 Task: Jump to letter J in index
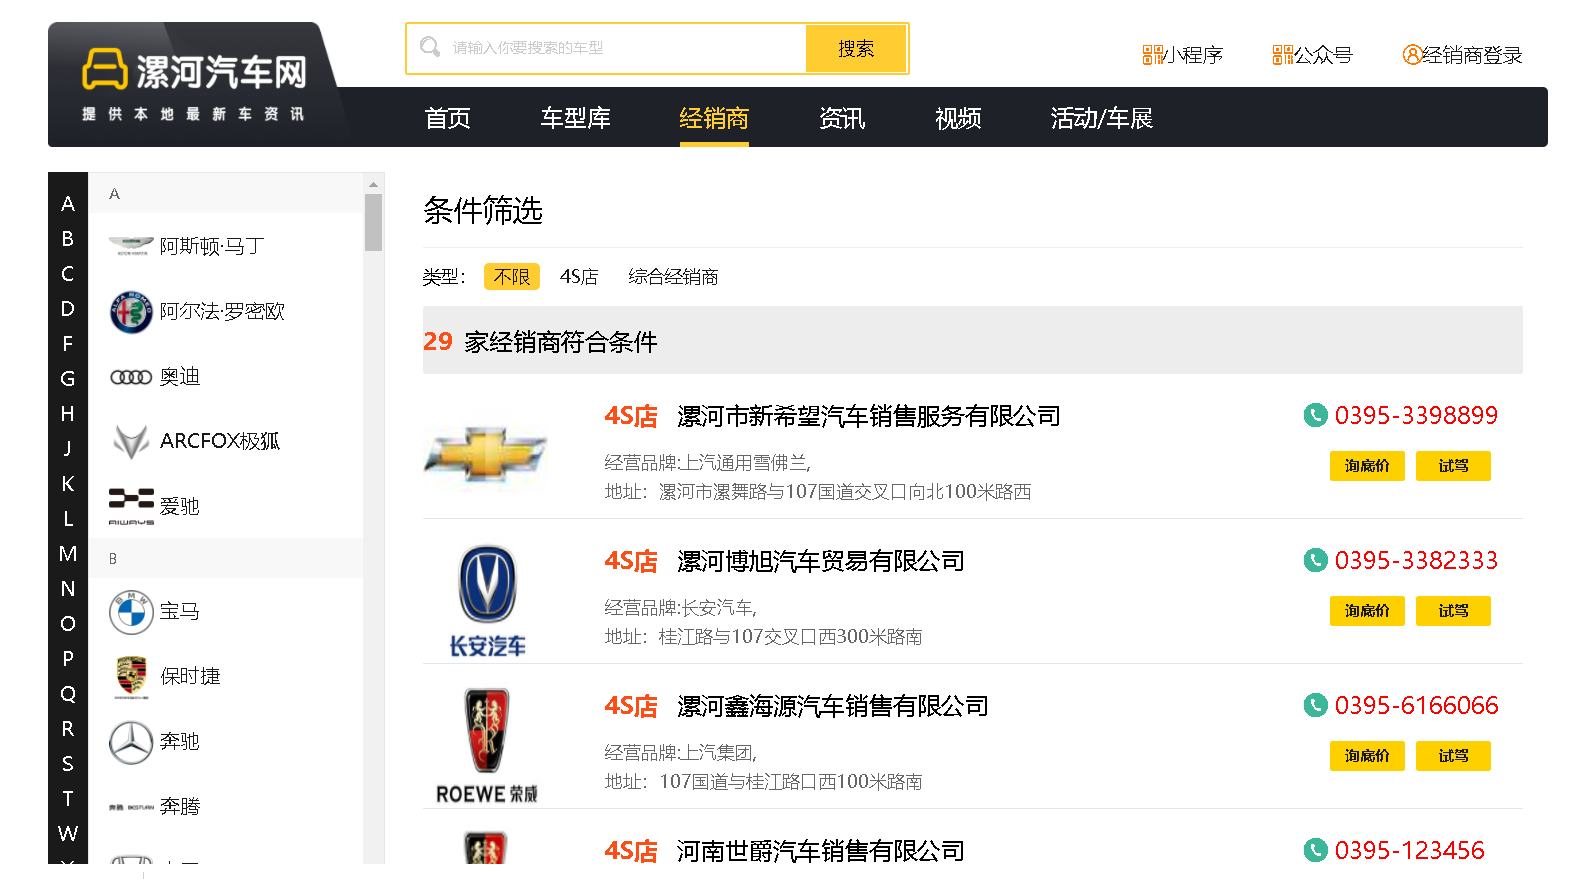[x=68, y=449]
